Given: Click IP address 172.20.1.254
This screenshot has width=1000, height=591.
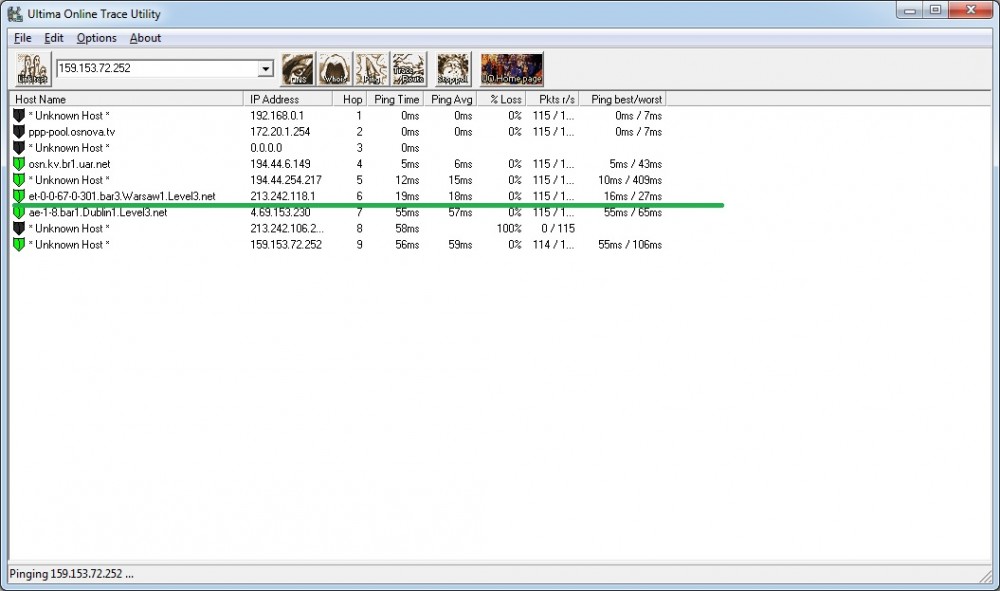Looking at the screenshot, I should click(x=280, y=132).
